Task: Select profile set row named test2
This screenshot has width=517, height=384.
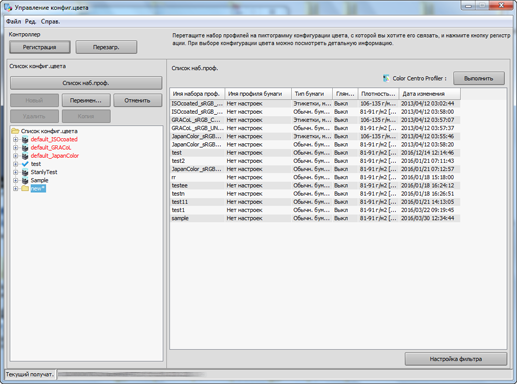Action: tap(315, 161)
